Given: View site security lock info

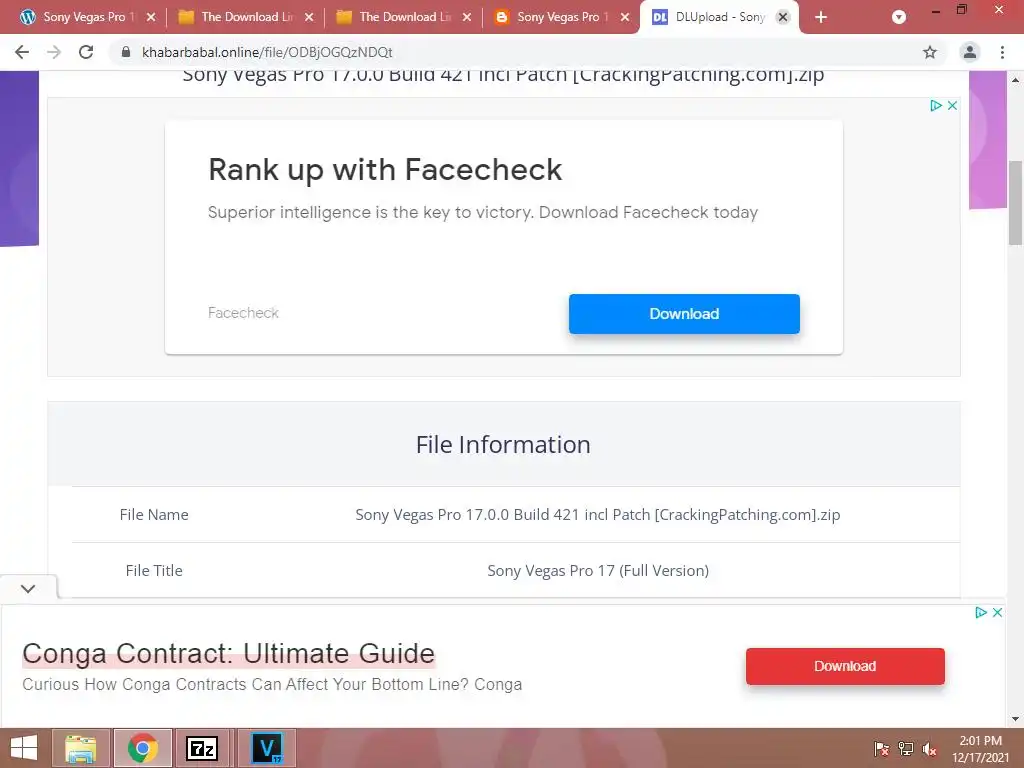Looking at the screenshot, I should [126, 52].
